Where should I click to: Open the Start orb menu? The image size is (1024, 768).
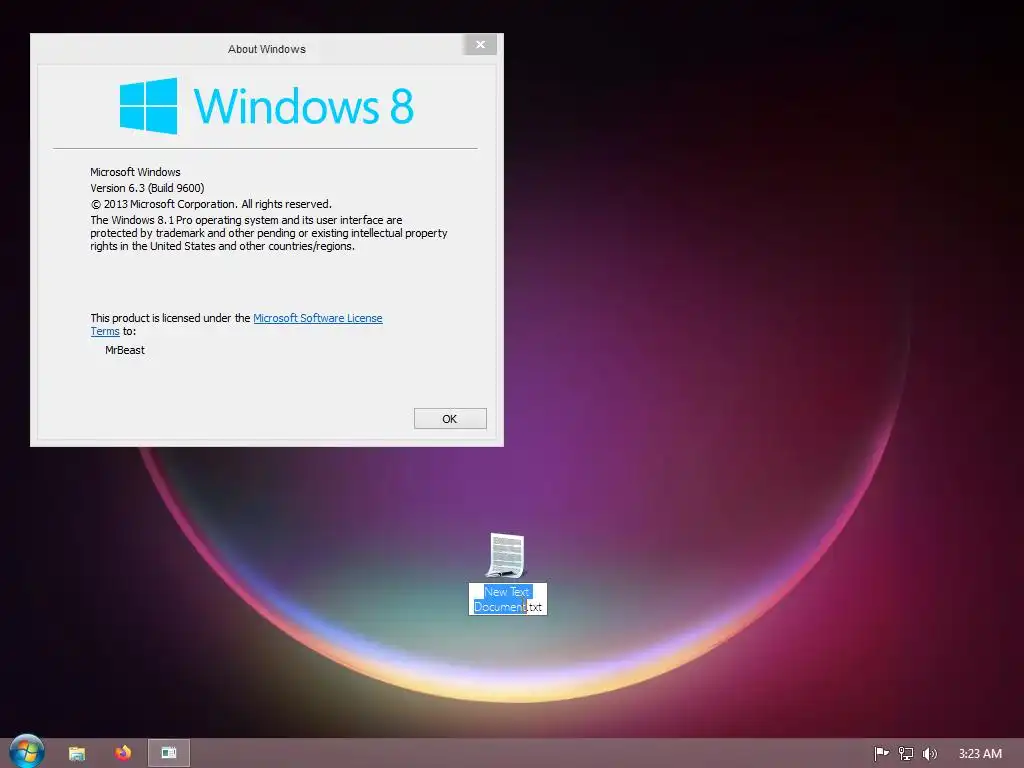[x=27, y=752]
